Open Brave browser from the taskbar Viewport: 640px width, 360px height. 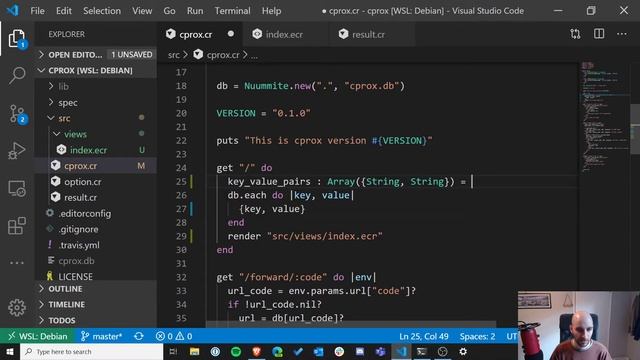point(257,352)
